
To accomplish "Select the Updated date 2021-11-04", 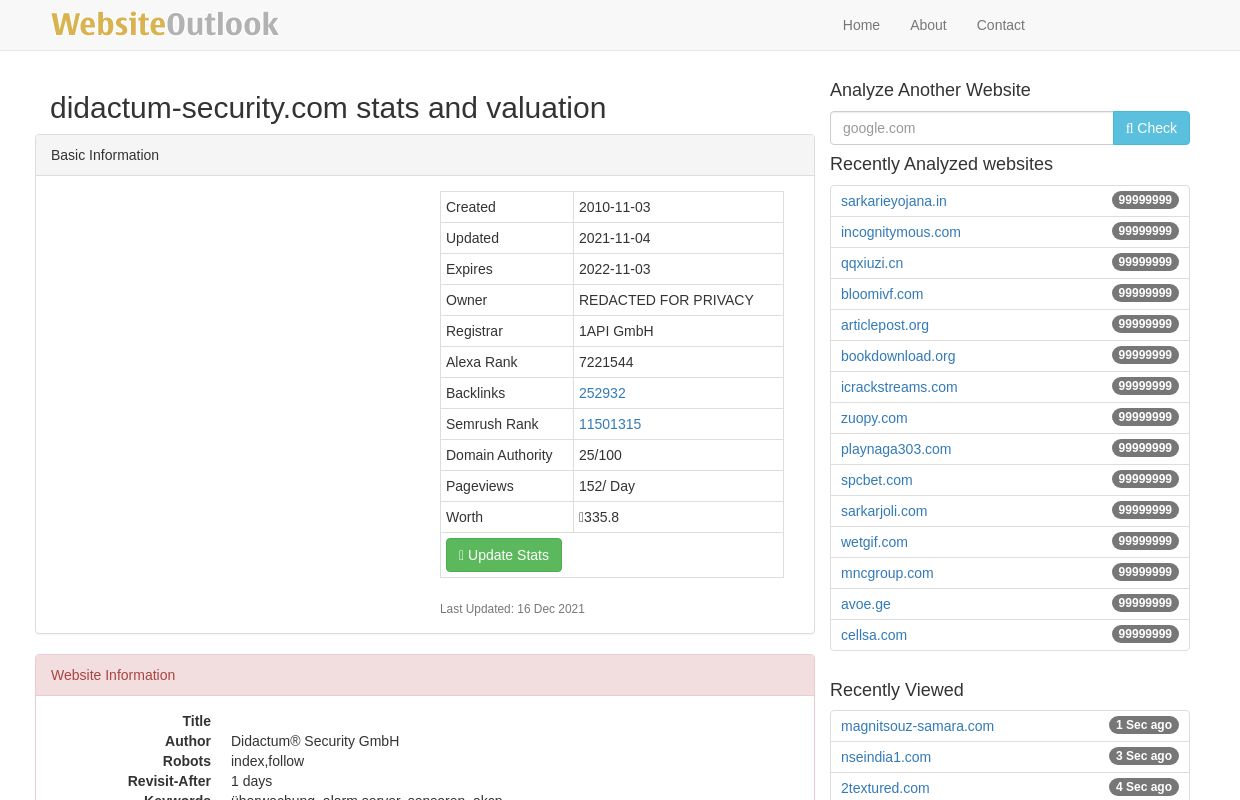I will (x=614, y=238).
